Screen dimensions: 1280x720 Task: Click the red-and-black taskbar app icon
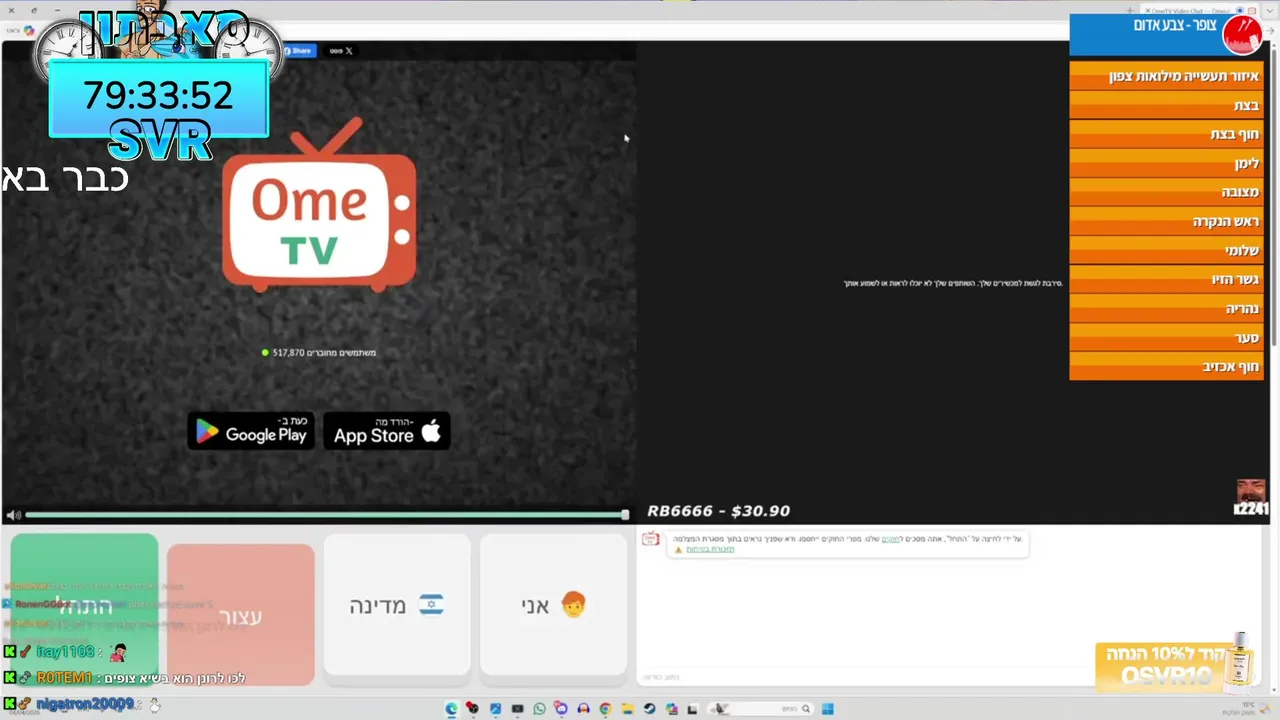pyautogui.click(x=473, y=709)
